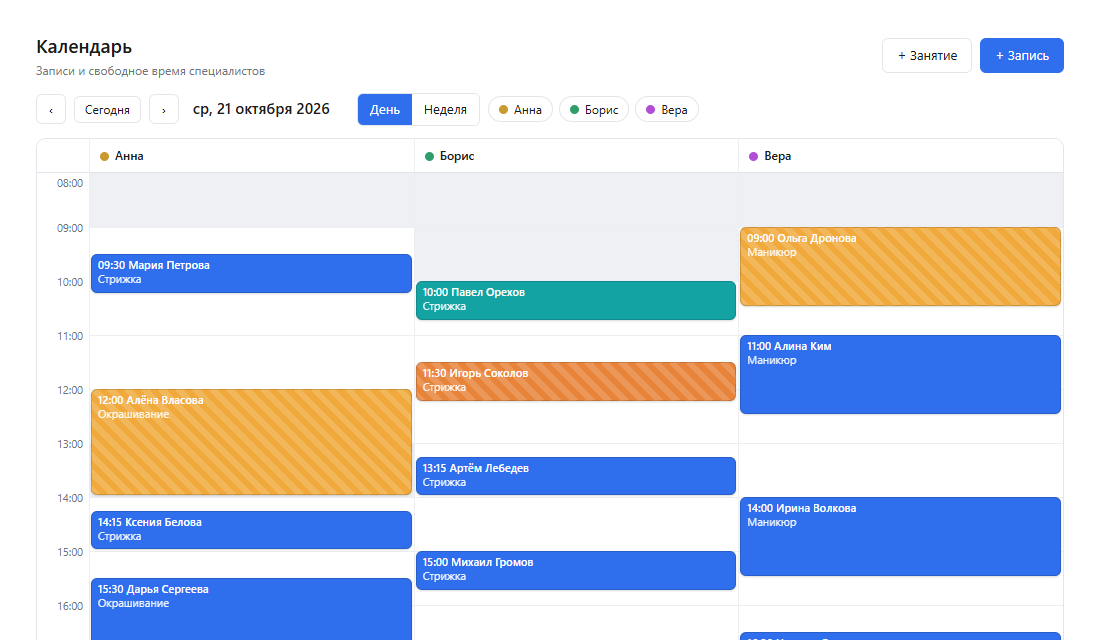Open the 12:00 Алёна Власова colouring booking
The image size is (1100, 640).
[251, 442]
